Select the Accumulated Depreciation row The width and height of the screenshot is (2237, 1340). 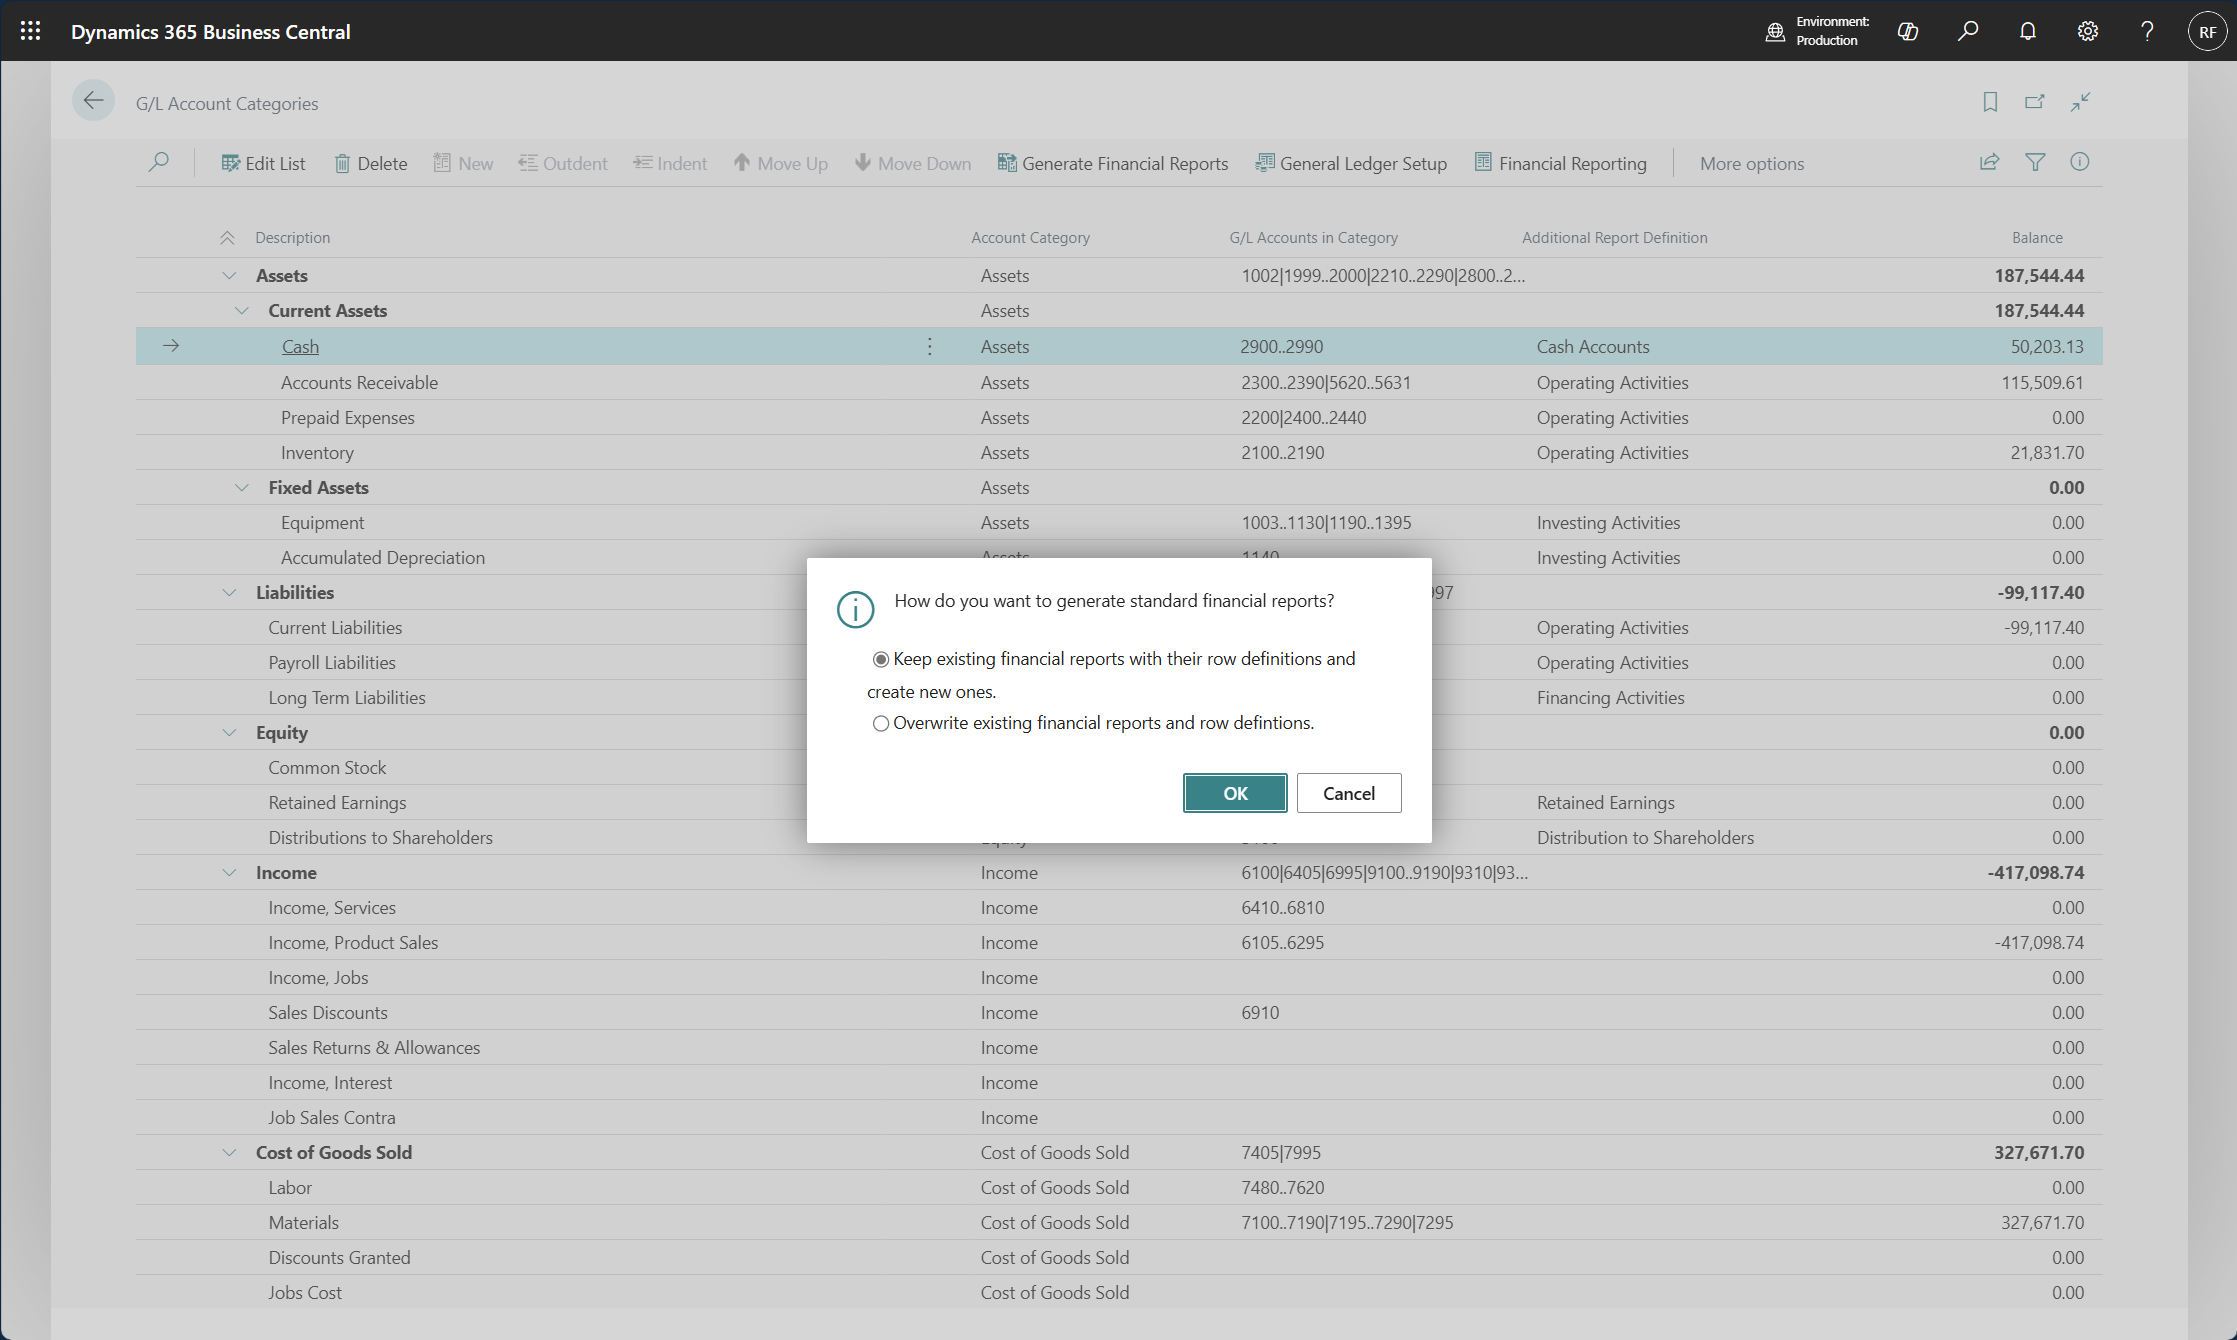pyautogui.click(x=1119, y=558)
